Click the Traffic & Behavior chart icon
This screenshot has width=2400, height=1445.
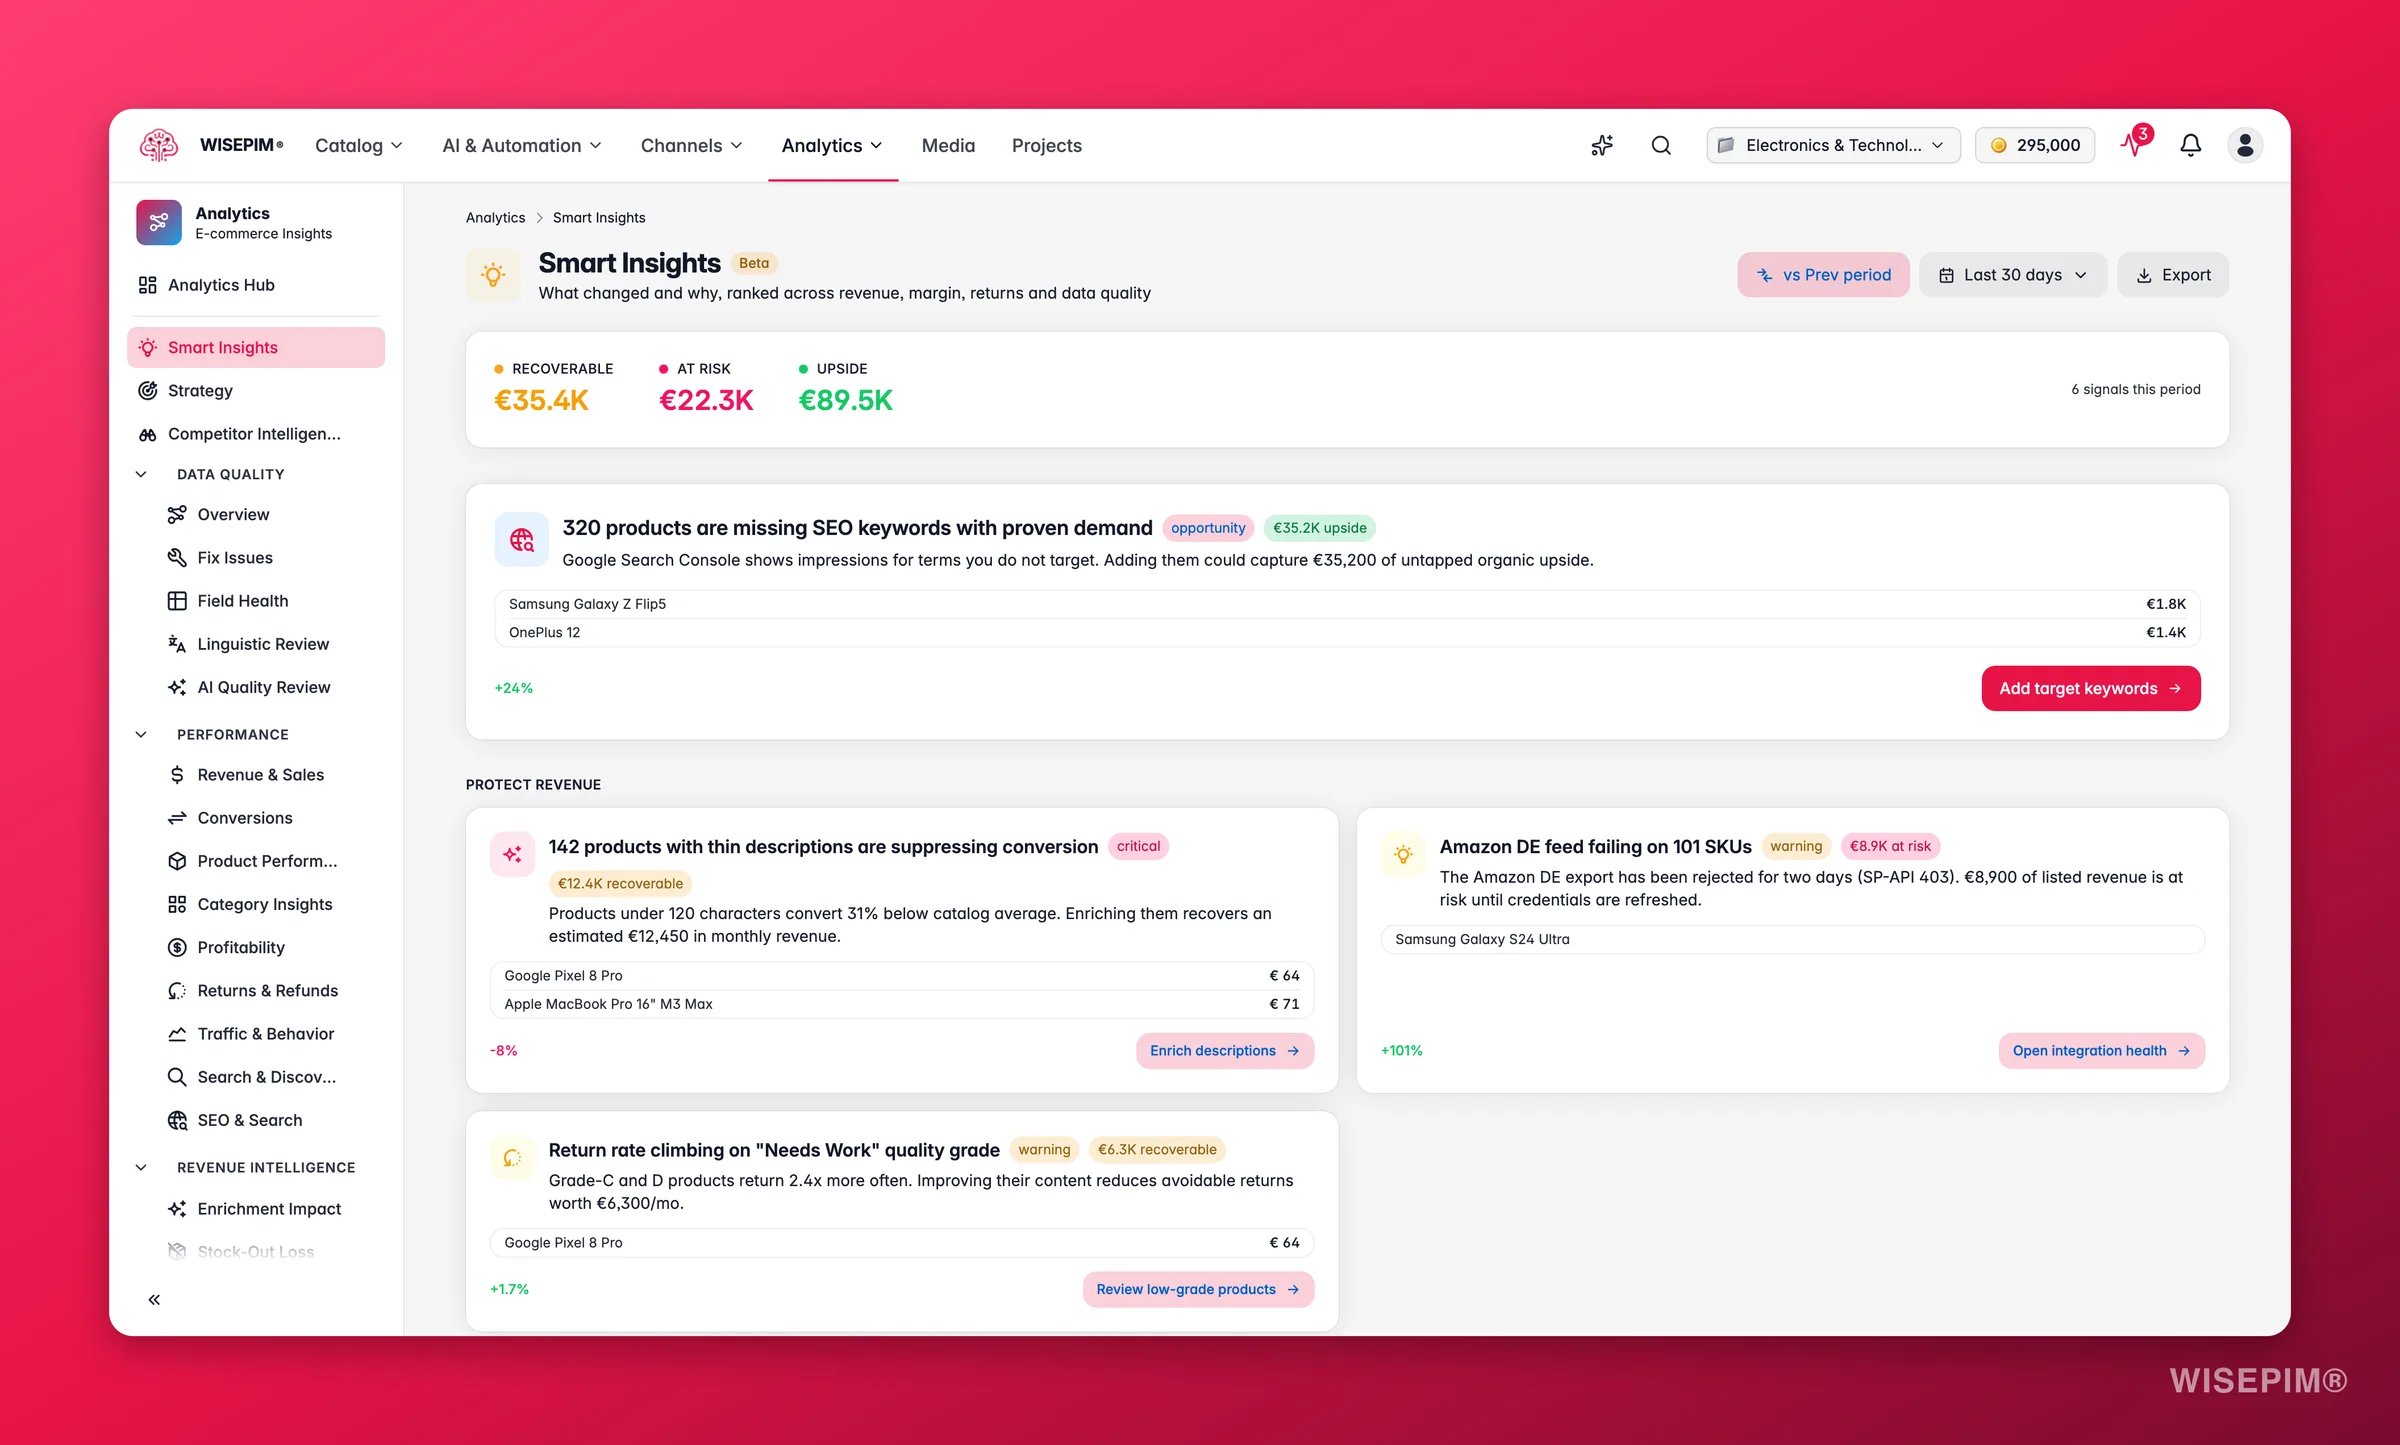pos(177,1034)
